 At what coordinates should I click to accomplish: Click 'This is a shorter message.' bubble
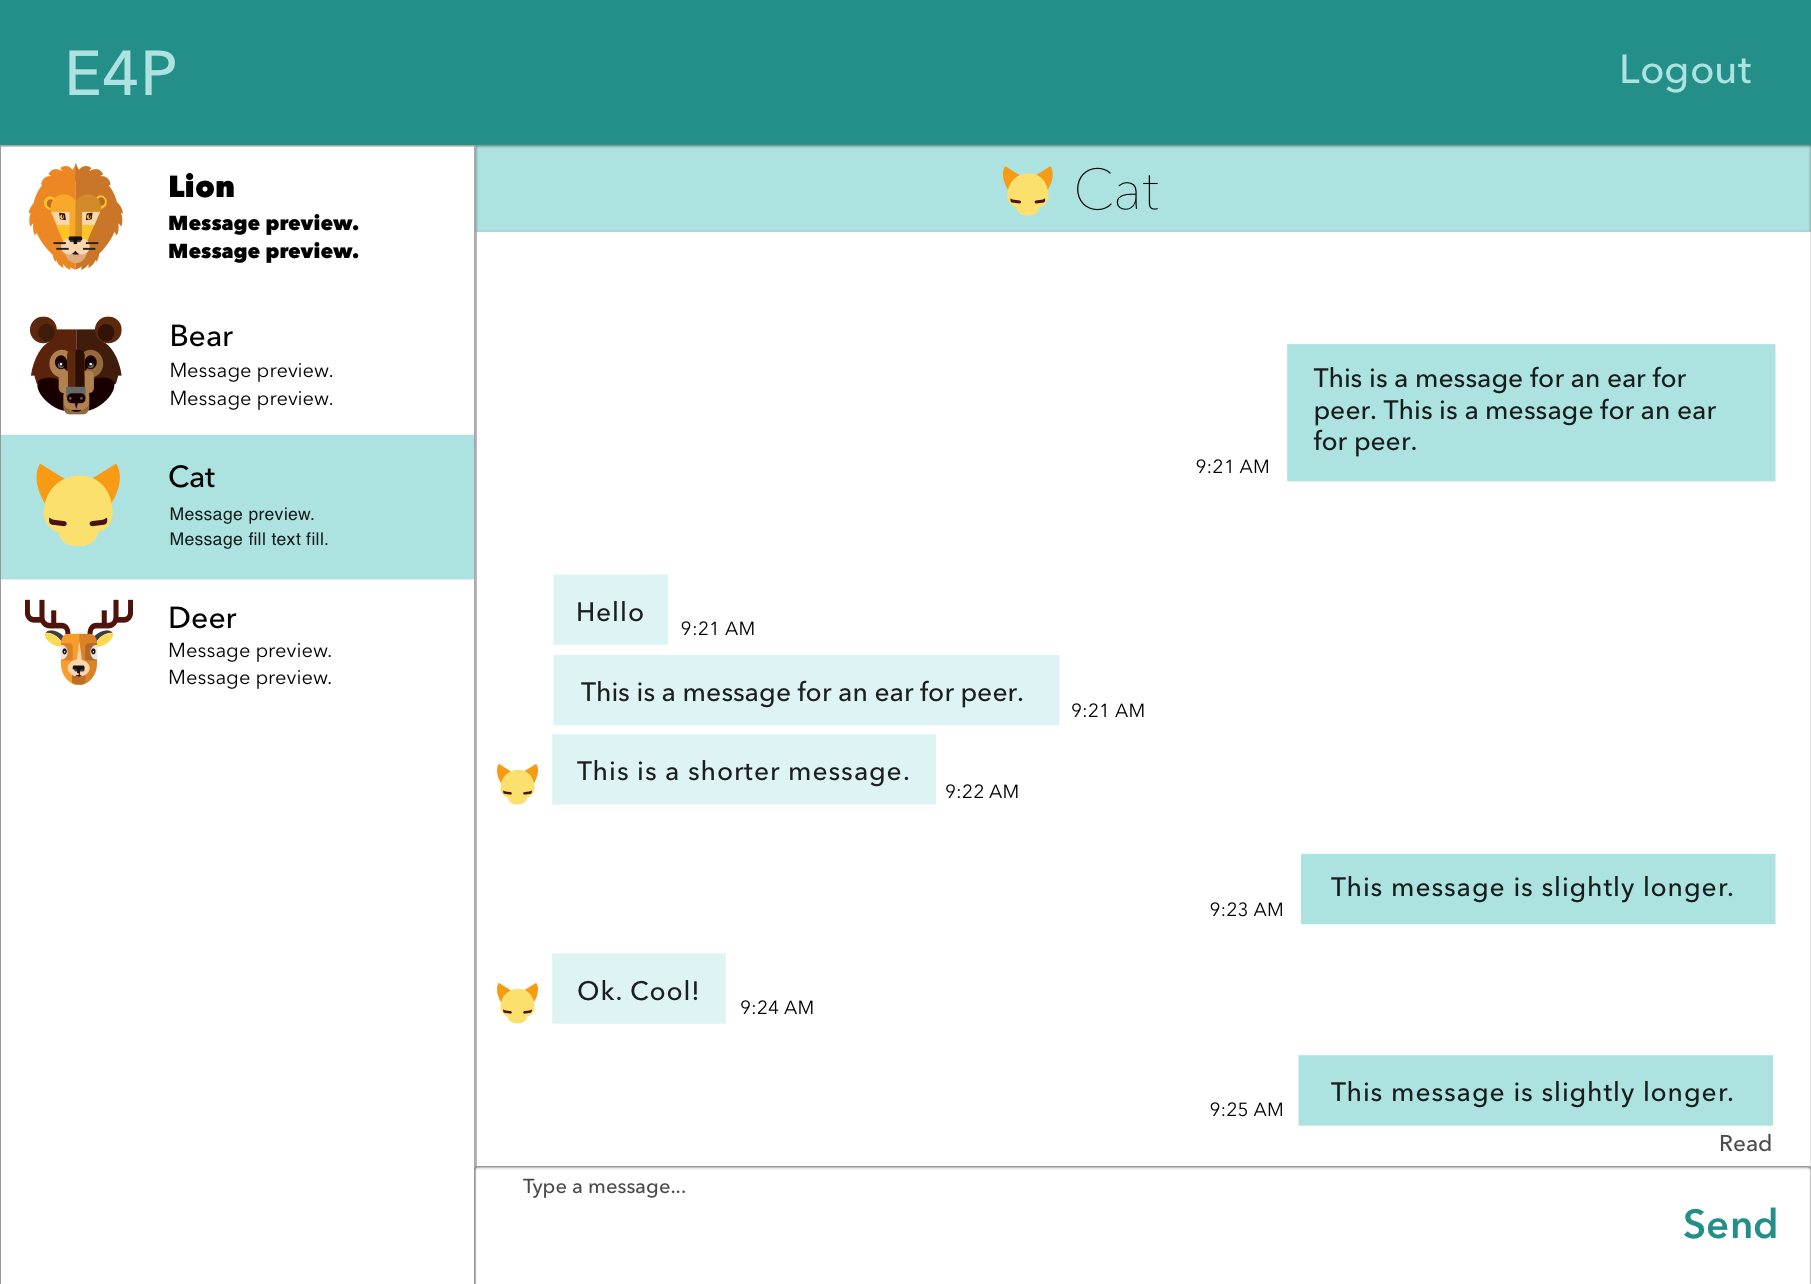[744, 770]
